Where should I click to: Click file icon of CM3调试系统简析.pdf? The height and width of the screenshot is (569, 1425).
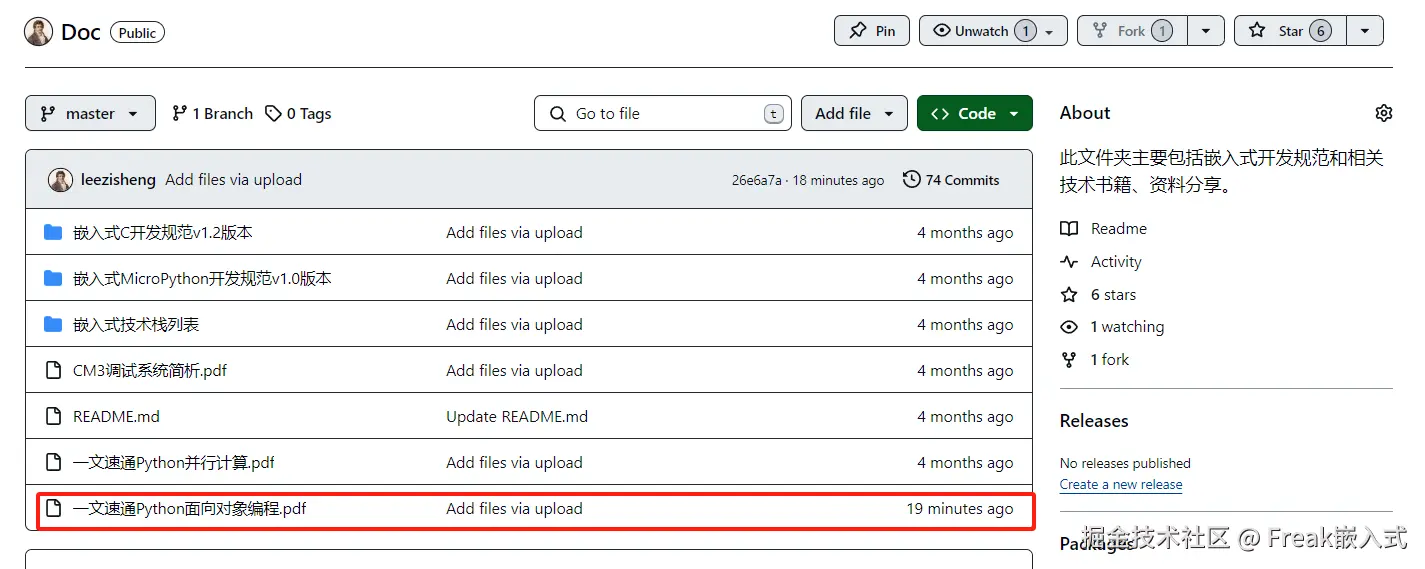click(x=54, y=371)
